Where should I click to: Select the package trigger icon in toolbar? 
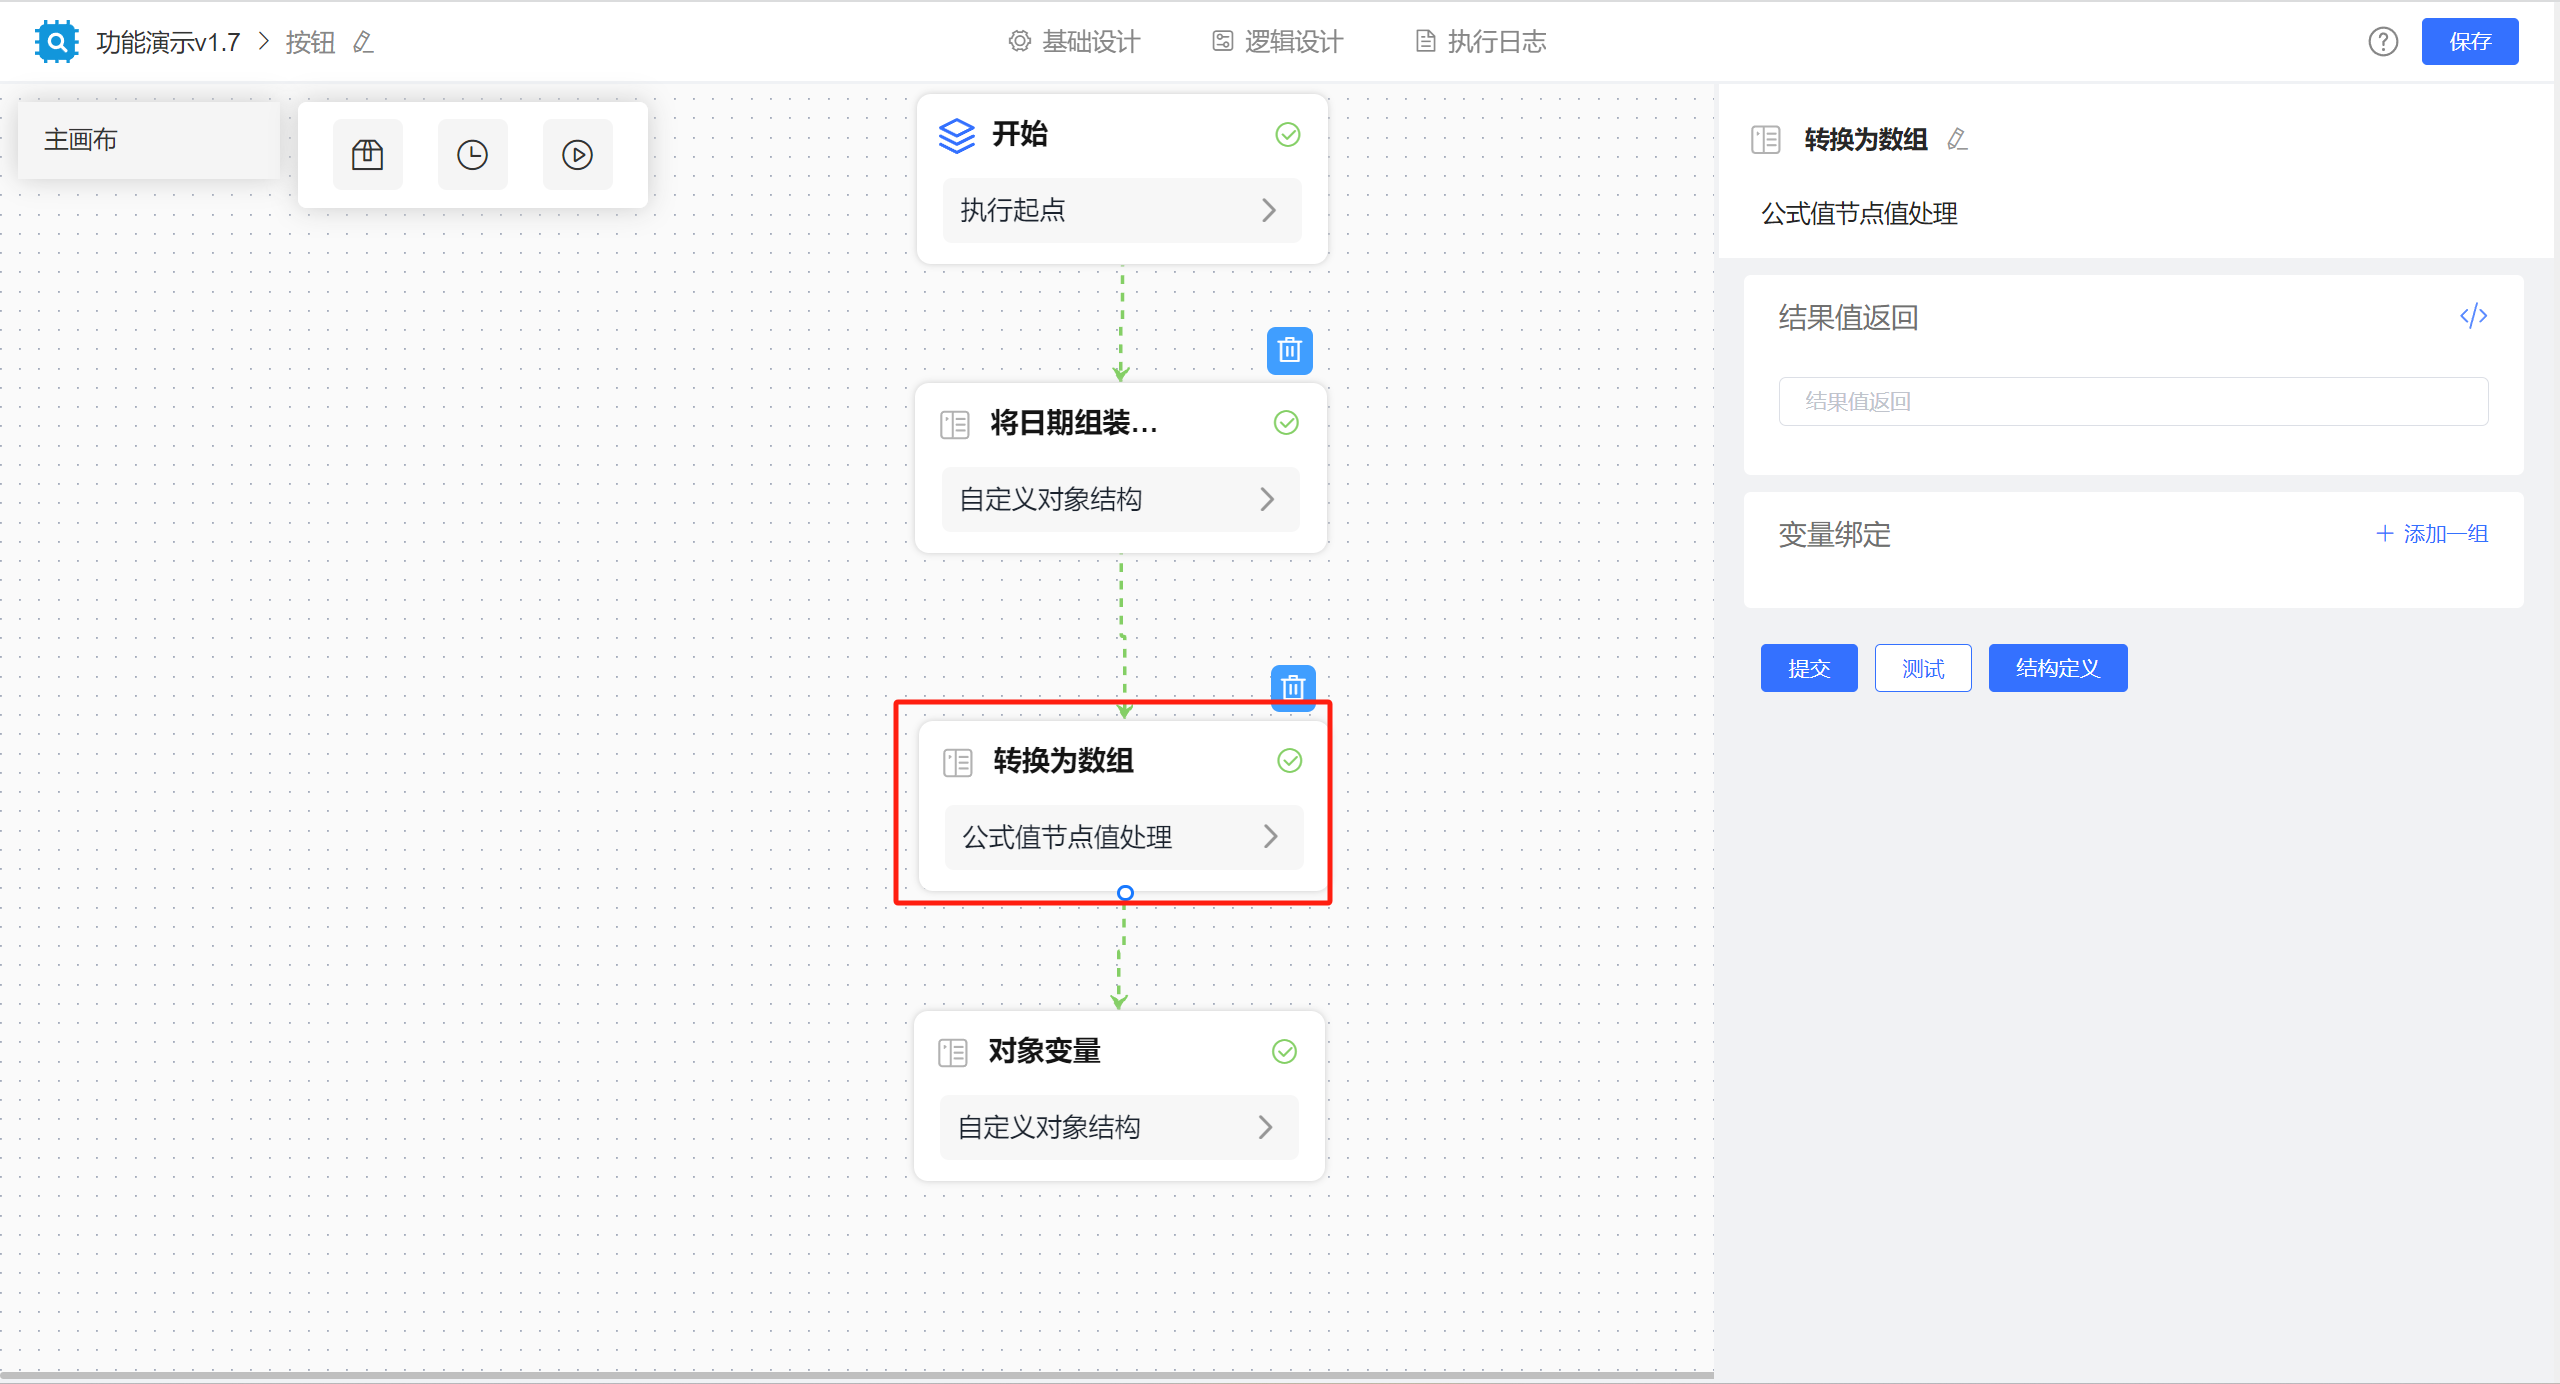(x=367, y=154)
